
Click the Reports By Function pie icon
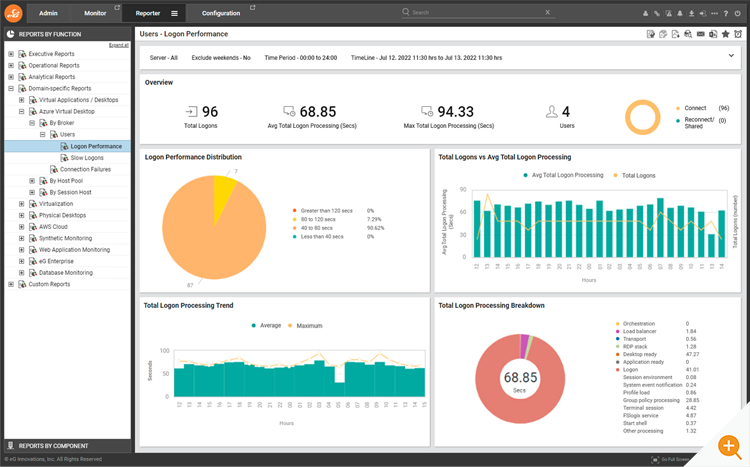click(11, 34)
